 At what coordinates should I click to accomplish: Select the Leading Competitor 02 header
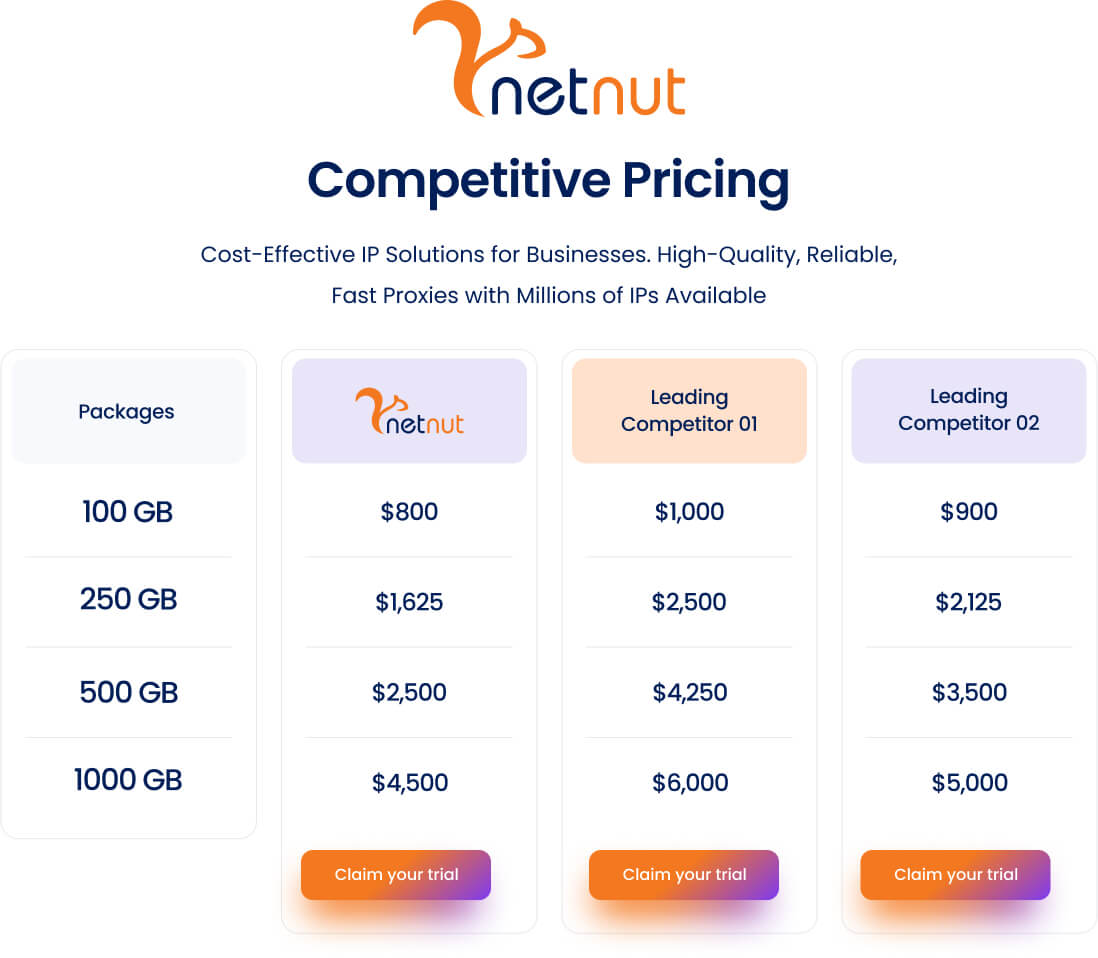click(x=968, y=411)
